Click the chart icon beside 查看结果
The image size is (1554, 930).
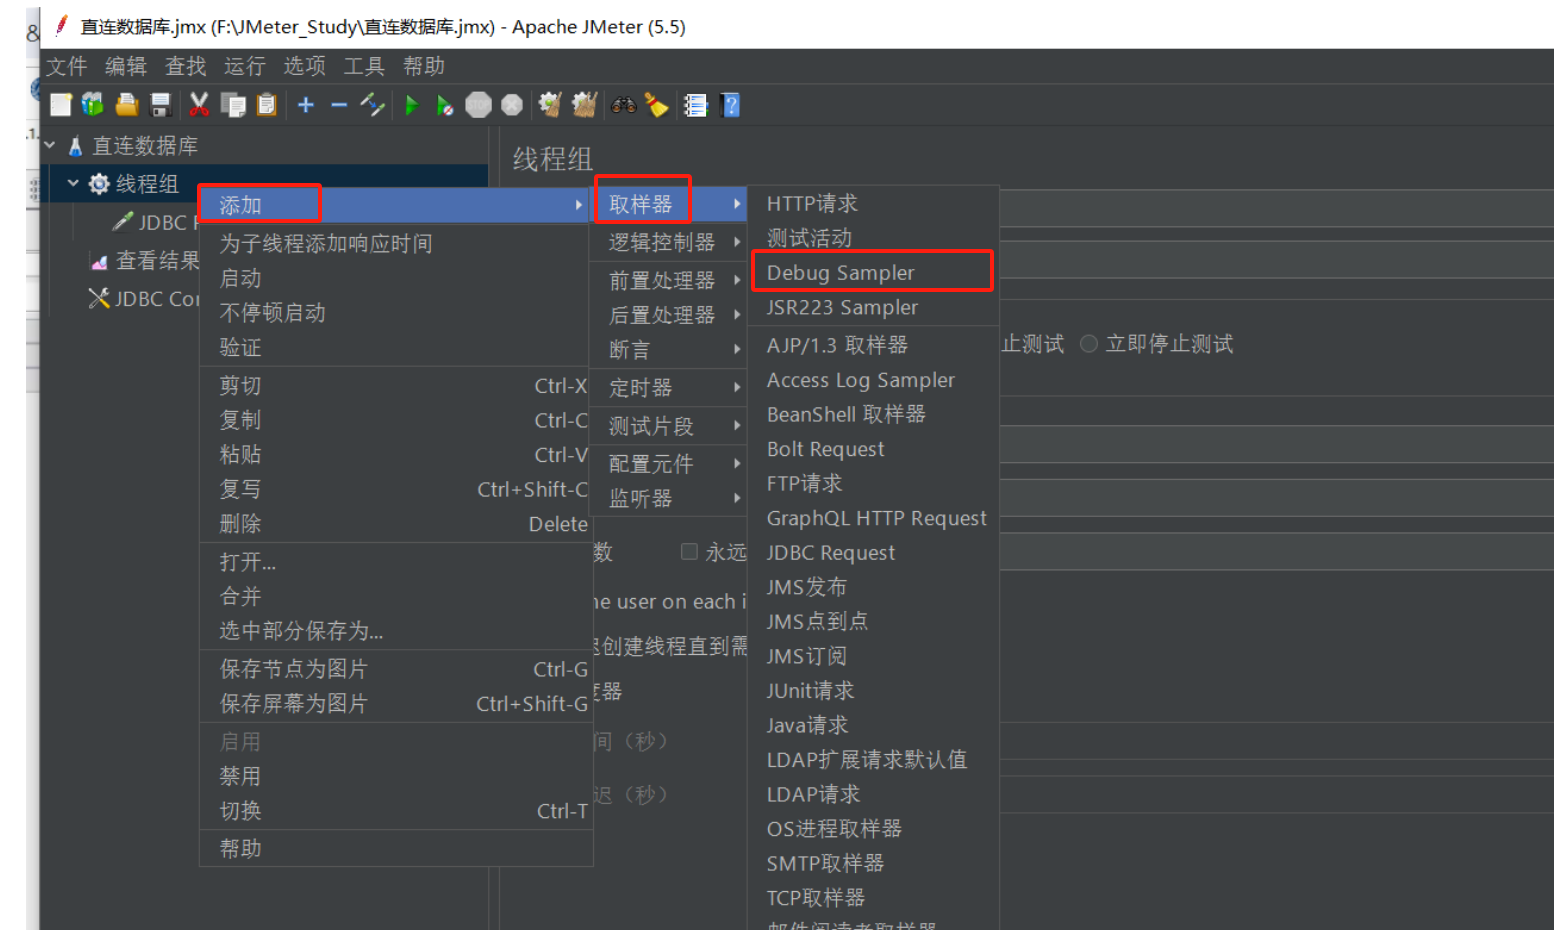99,261
